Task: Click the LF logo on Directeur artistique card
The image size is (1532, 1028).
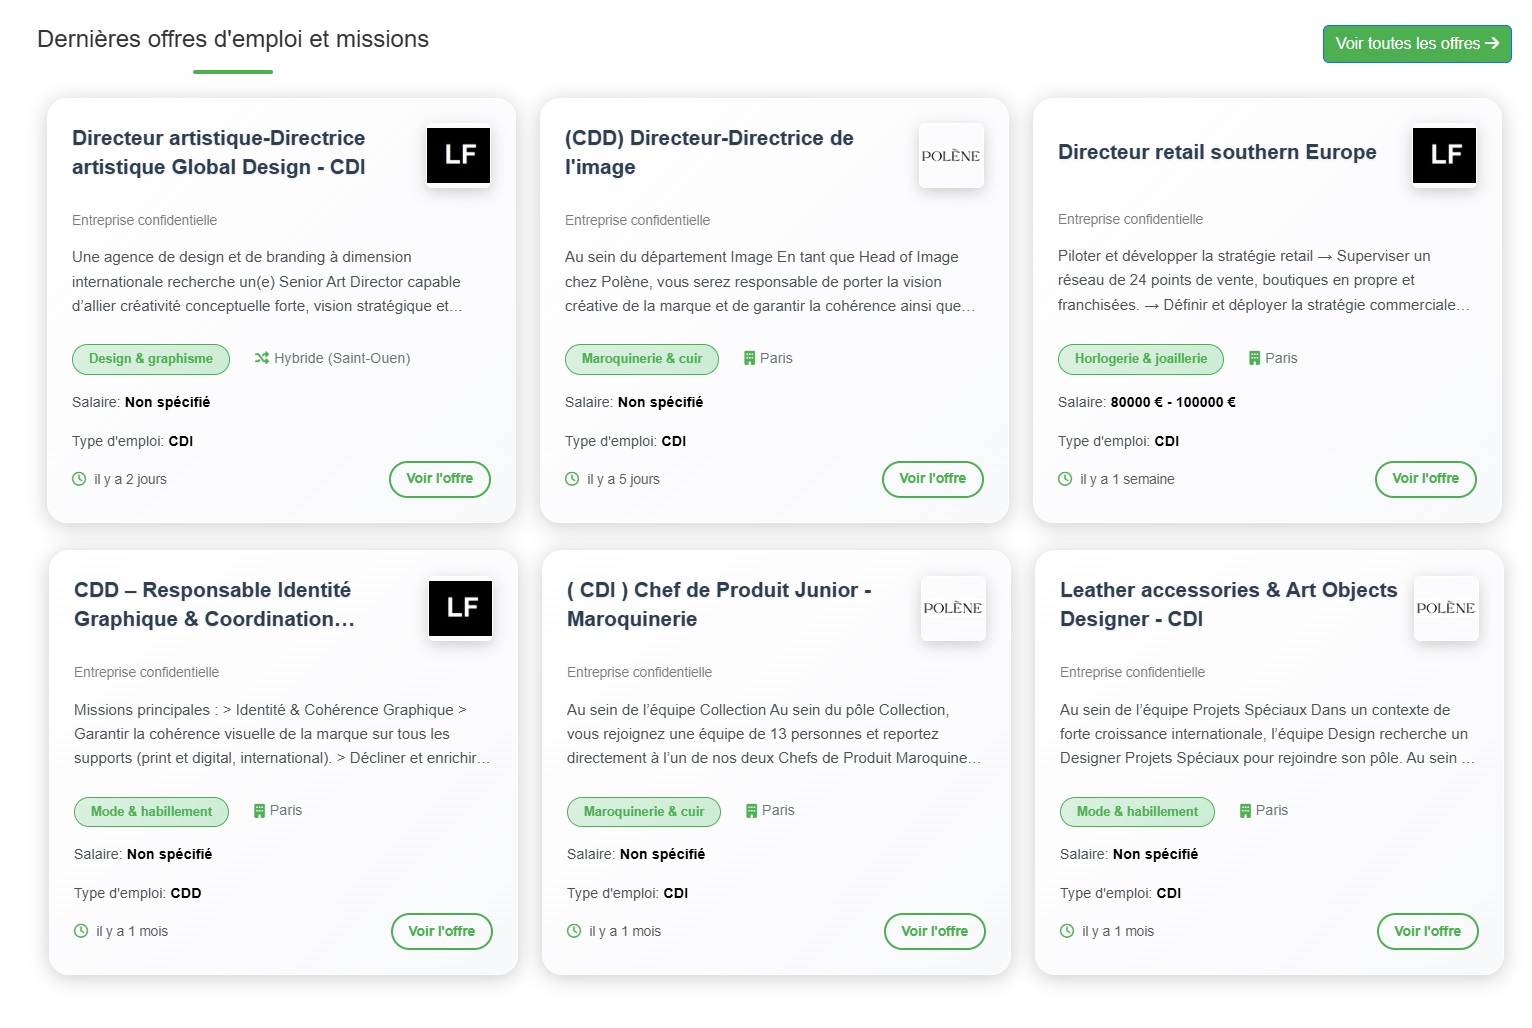Action: [x=459, y=155]
